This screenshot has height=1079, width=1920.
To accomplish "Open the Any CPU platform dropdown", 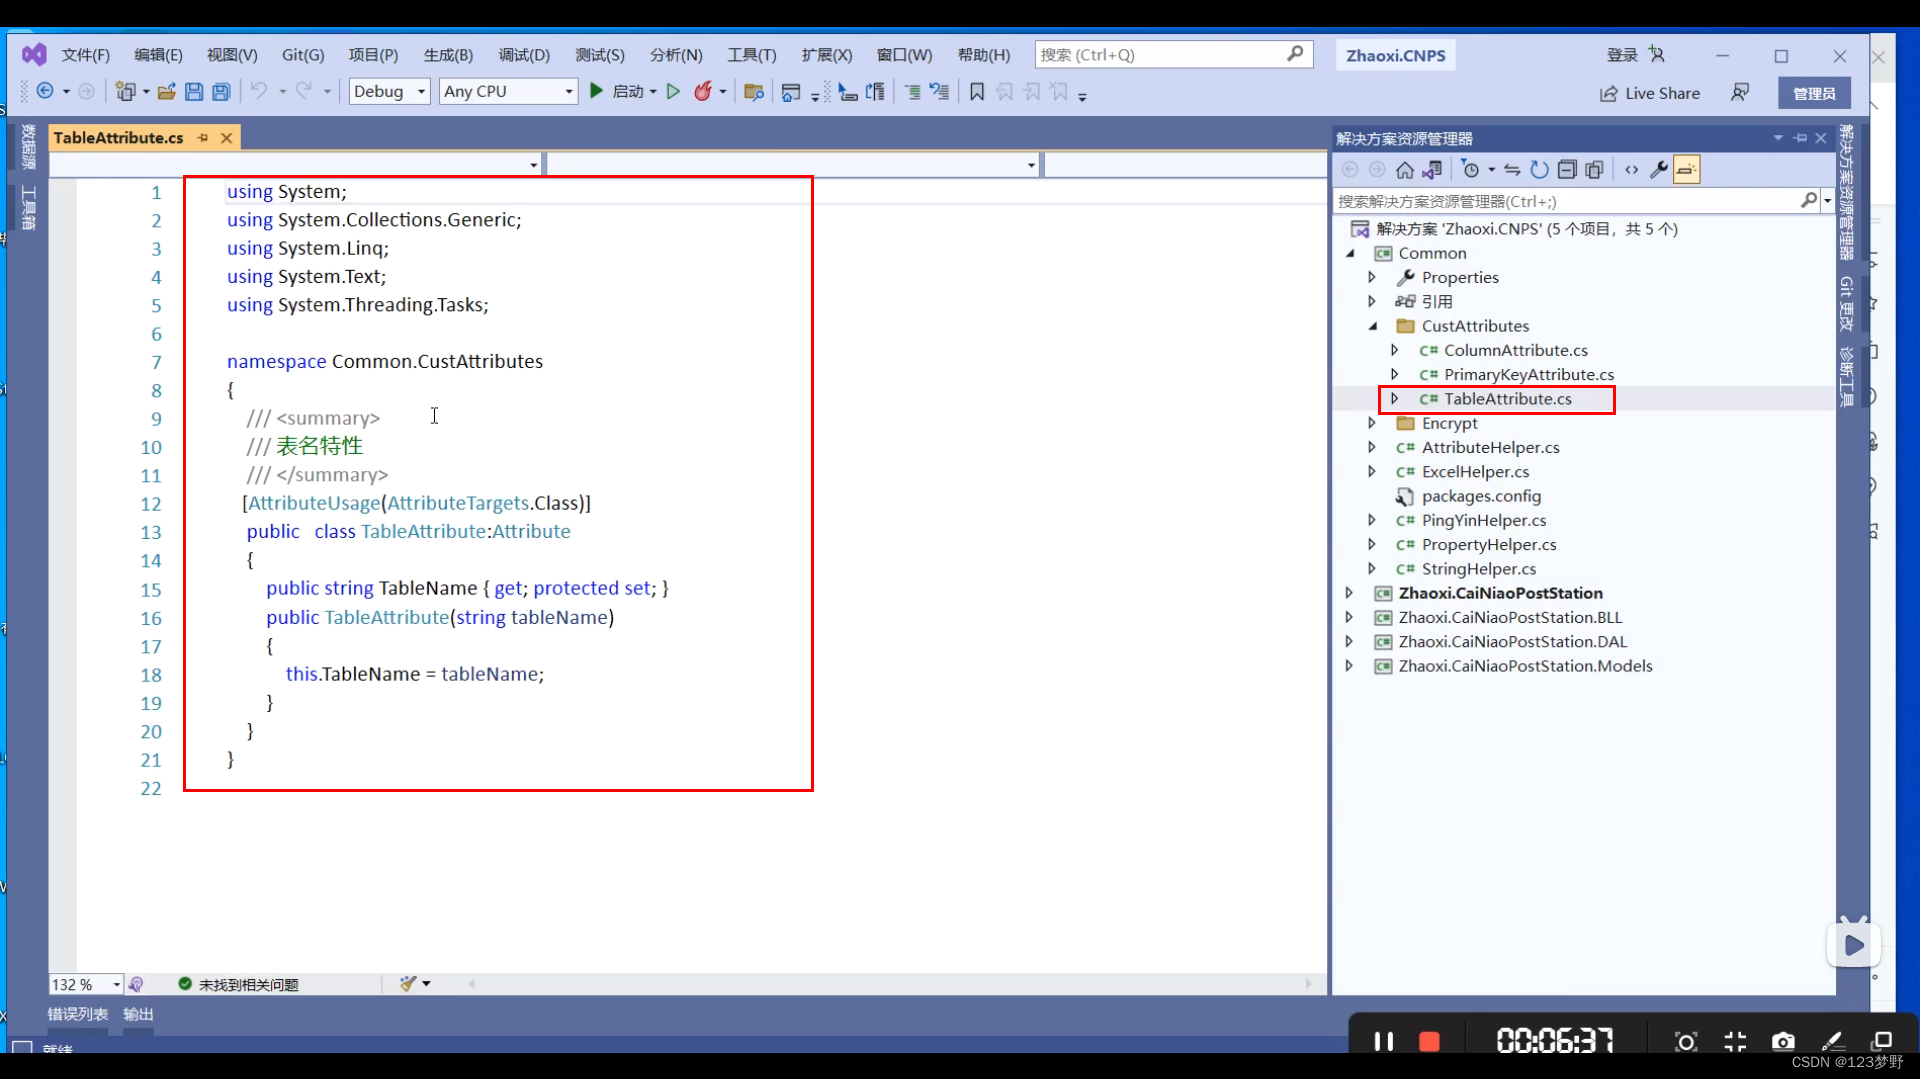I will (508, 91).
